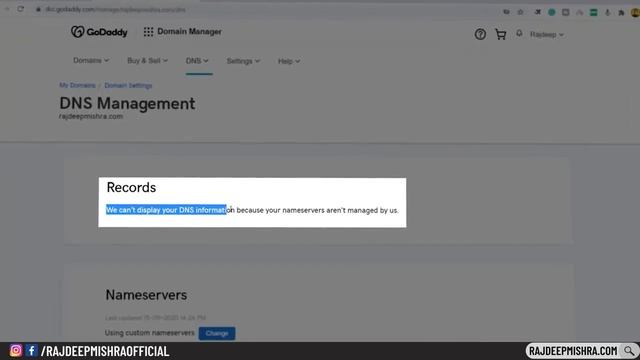
Task: Expand the Rajdeep account menu
Action: click(x=547, y=35)
